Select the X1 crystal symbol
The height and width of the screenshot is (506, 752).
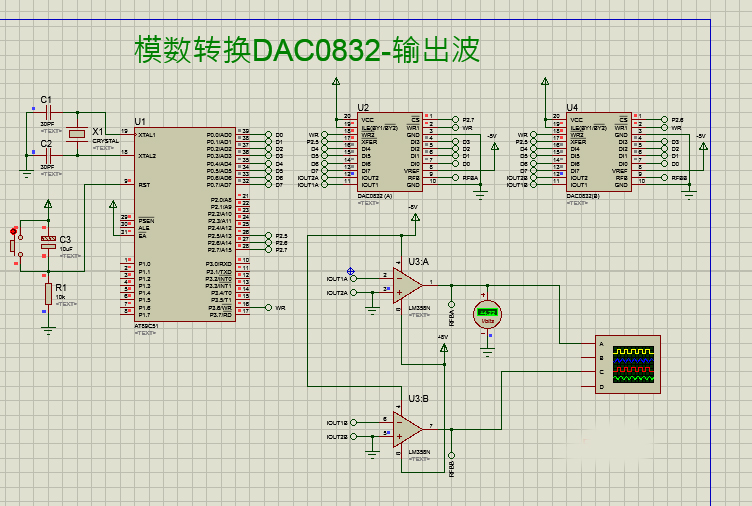coord(77,133)
